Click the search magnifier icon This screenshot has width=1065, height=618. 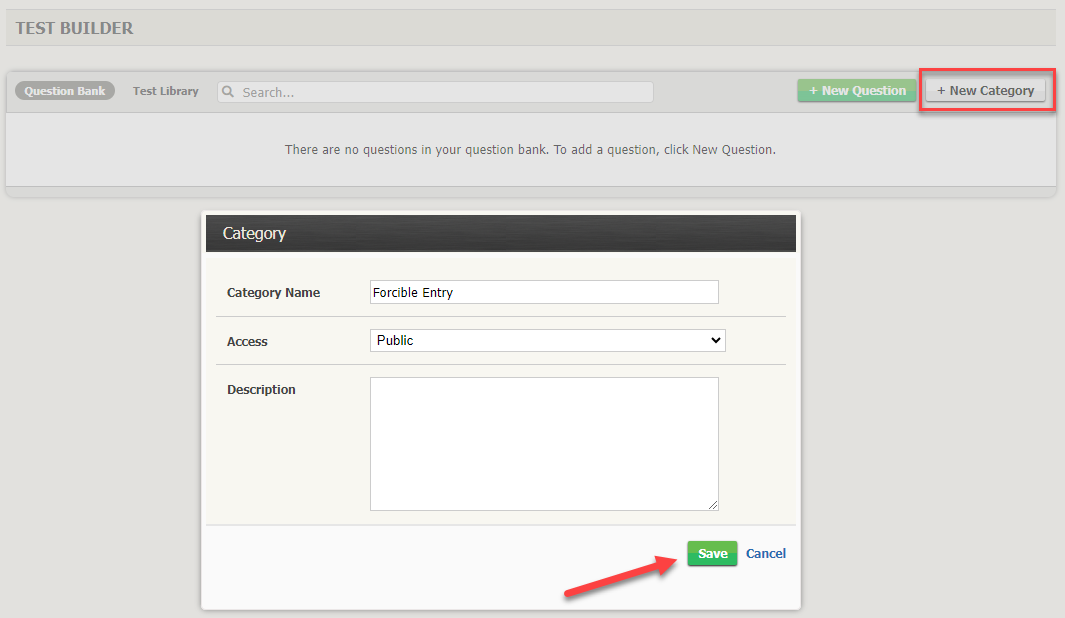point(228,91)
